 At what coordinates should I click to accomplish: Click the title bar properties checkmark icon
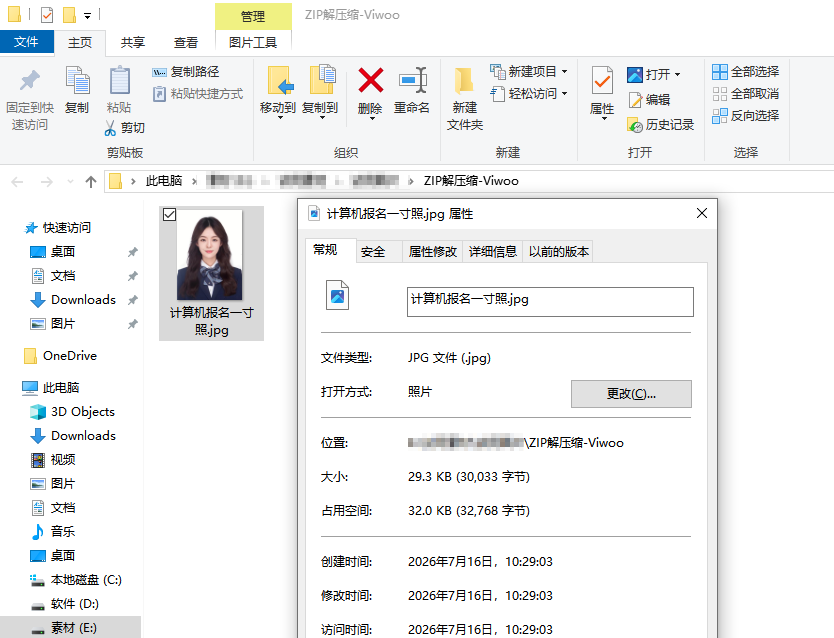(47, 15)
